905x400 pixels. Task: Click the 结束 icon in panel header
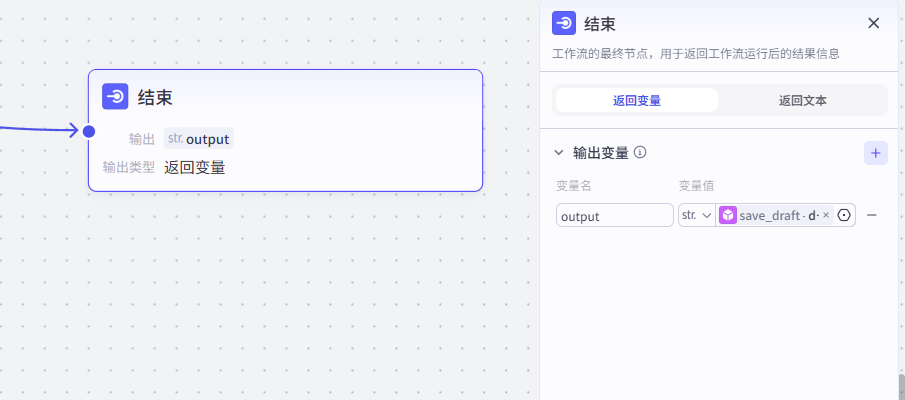tap(564, 24)
